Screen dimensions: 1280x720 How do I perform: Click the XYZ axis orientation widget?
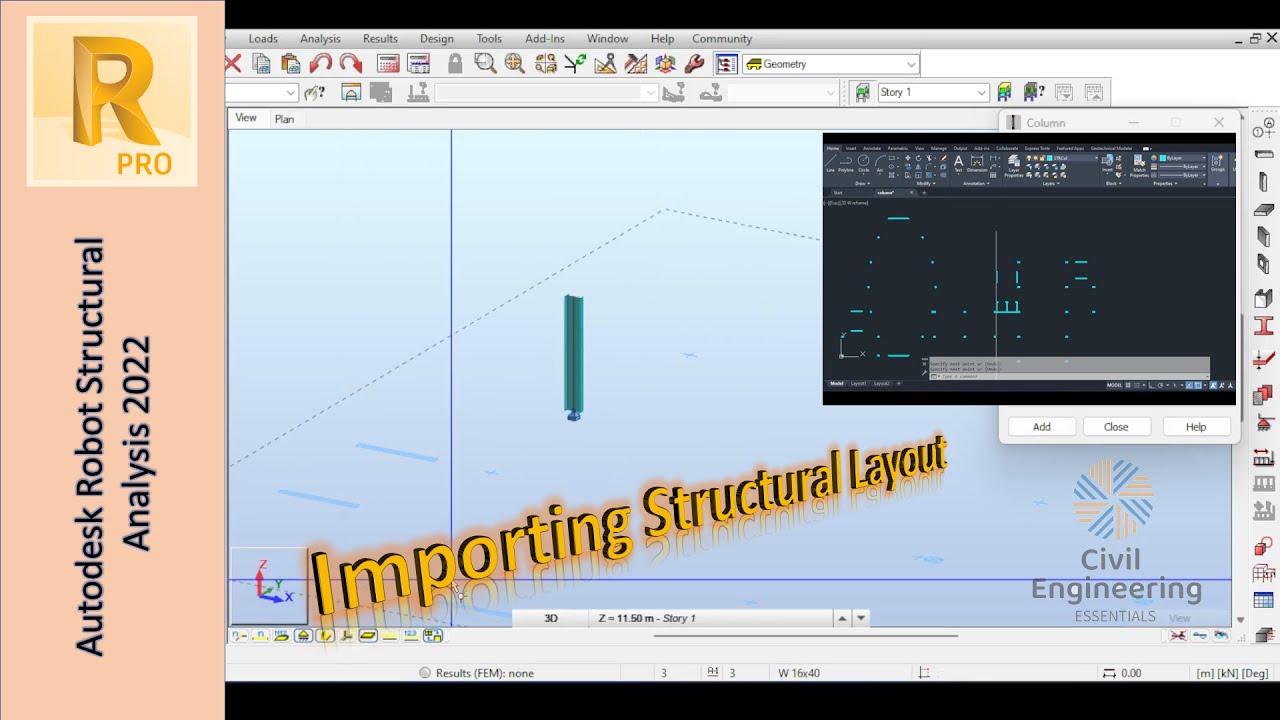(269, 585)
